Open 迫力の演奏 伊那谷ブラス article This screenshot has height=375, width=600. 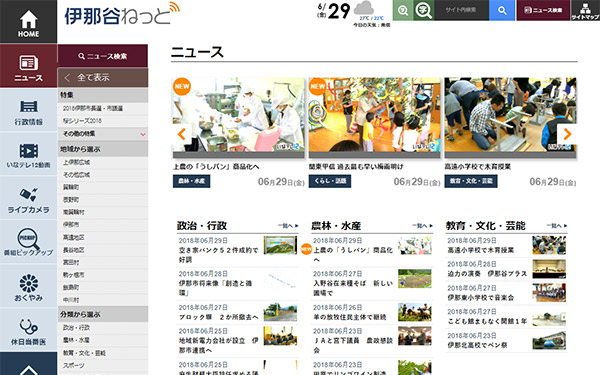click(x=487, y=274)
